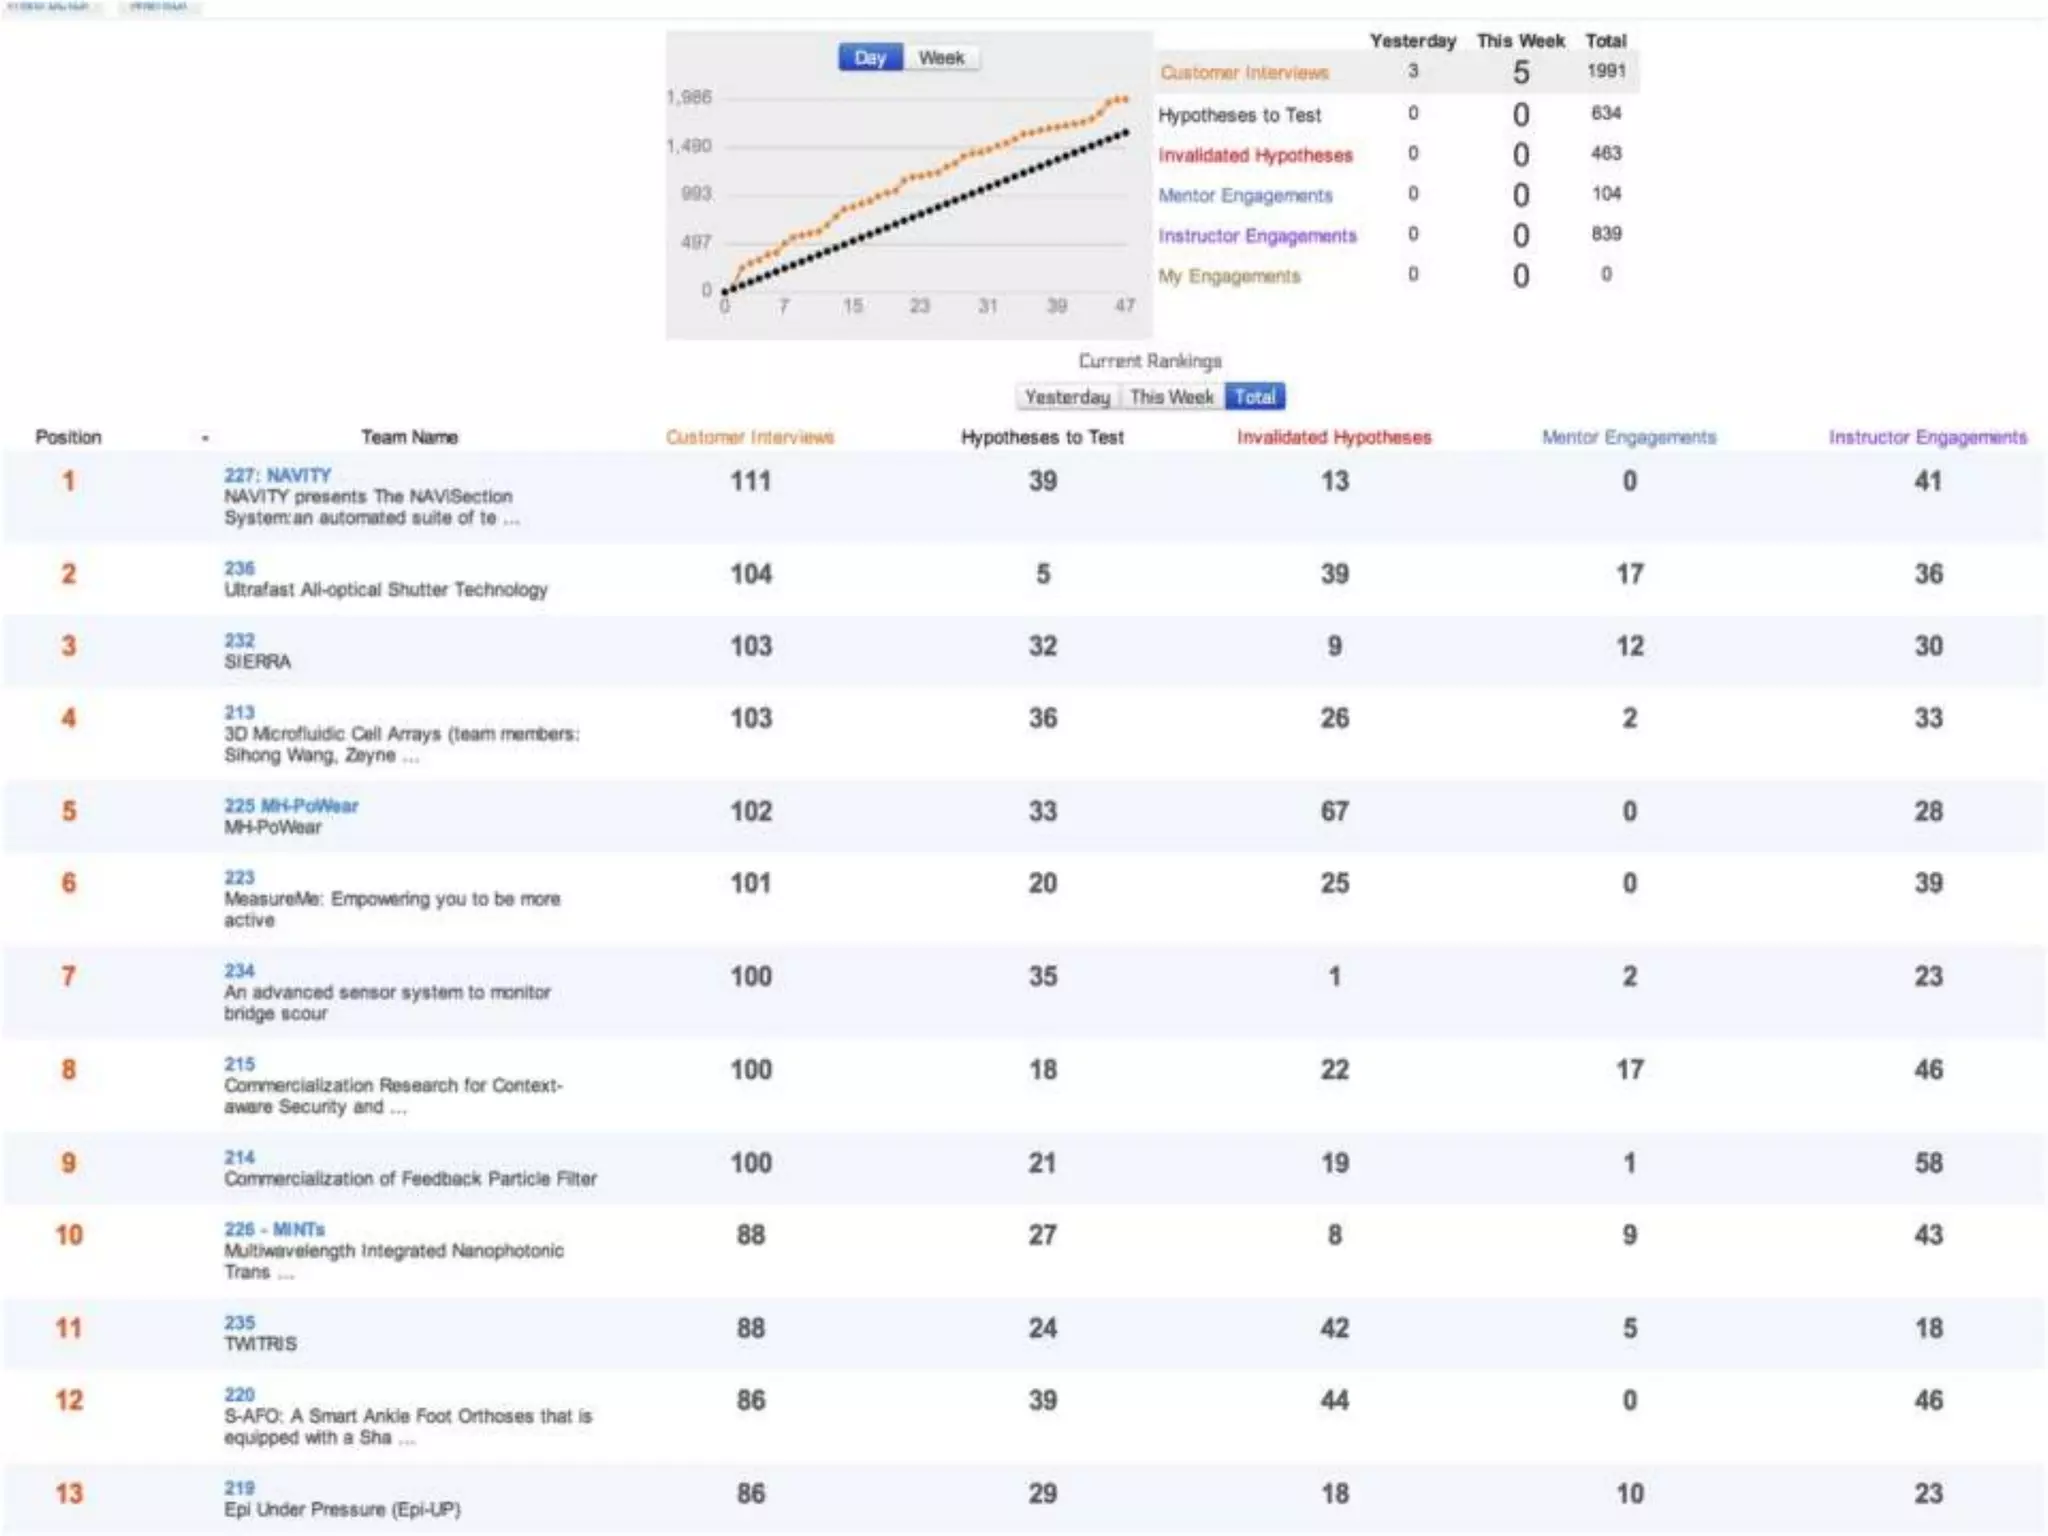The height and width of the screenshot is (1536, 2048).
Task: Sort by Customer Interviews column header
Action: click(x=749, y=437)
